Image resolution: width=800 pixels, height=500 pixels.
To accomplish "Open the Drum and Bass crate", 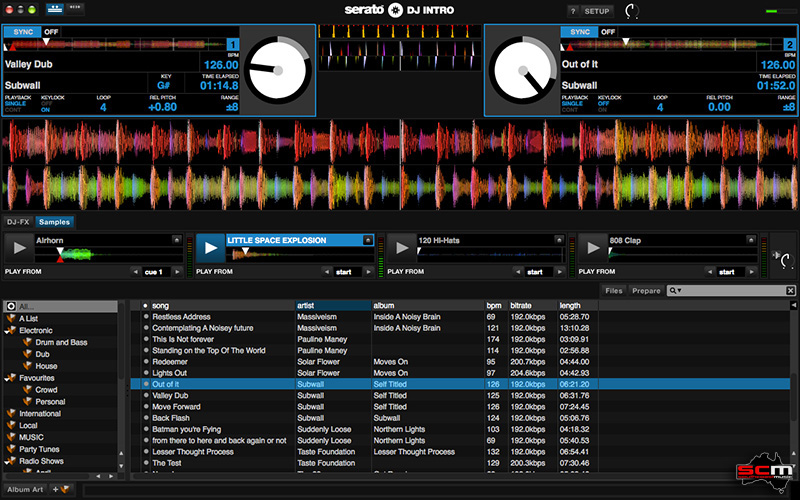I will click(61, 342).
